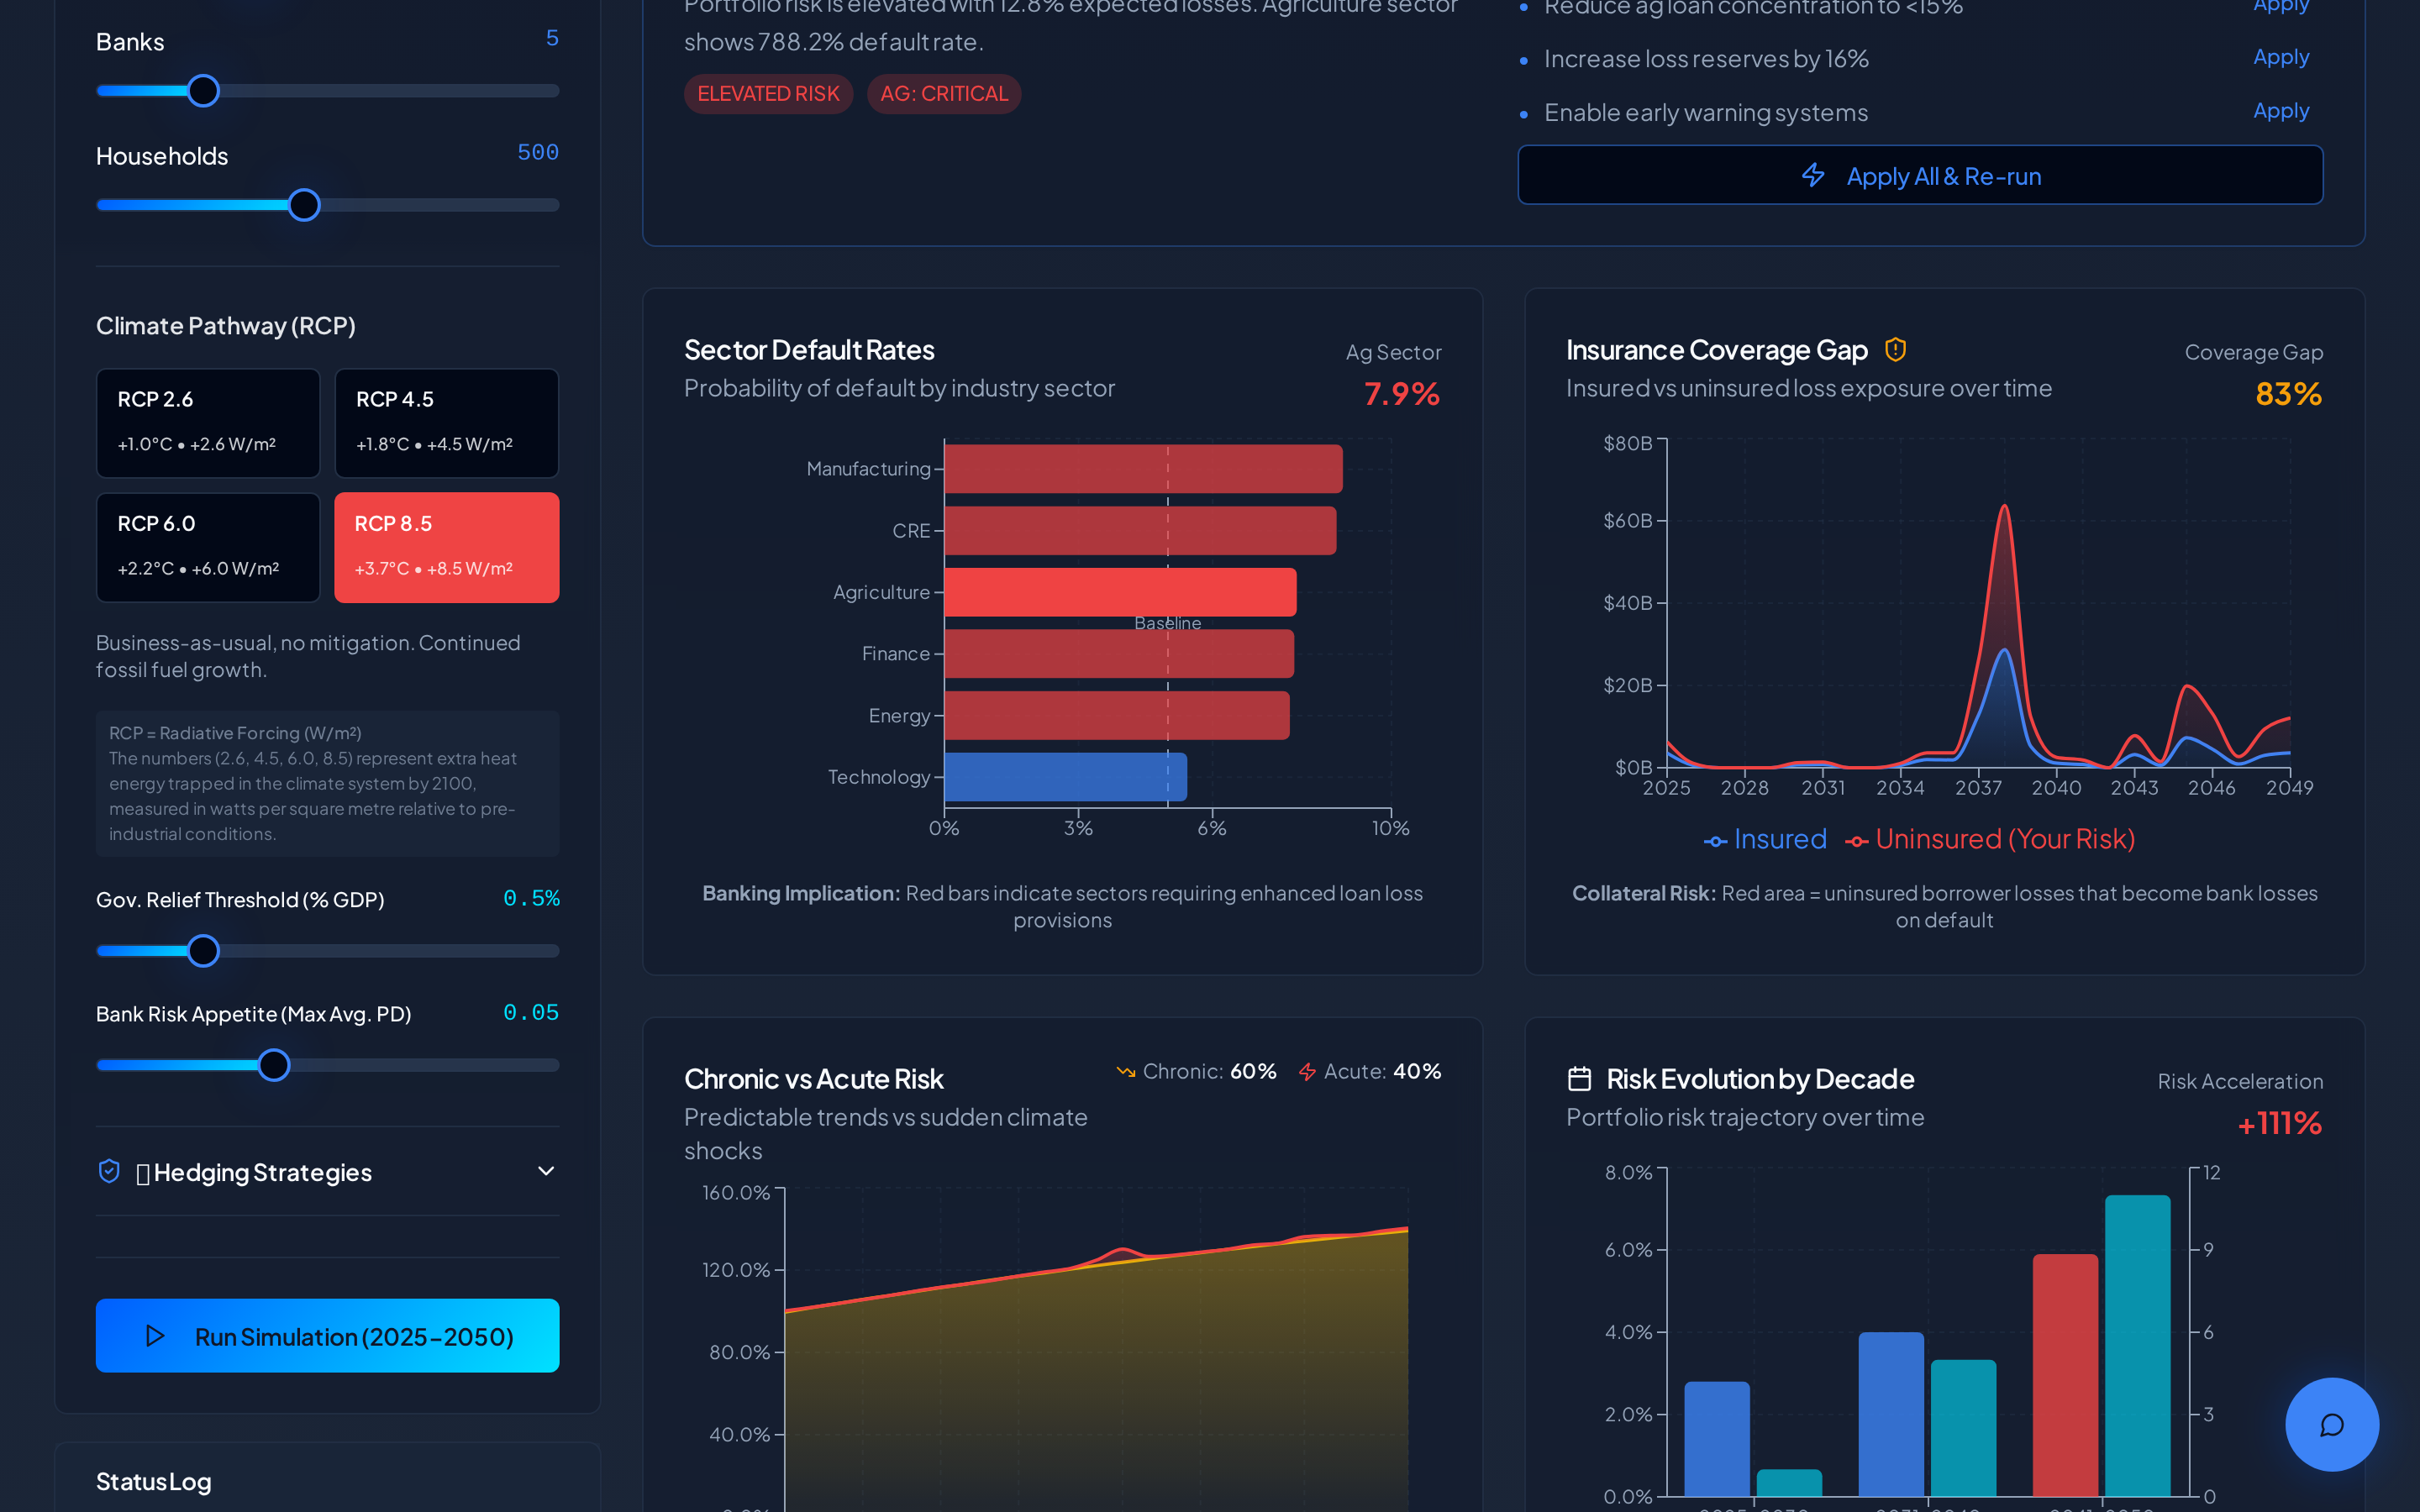Select the RCP 2.6 climate pathway

click(208, 422)
